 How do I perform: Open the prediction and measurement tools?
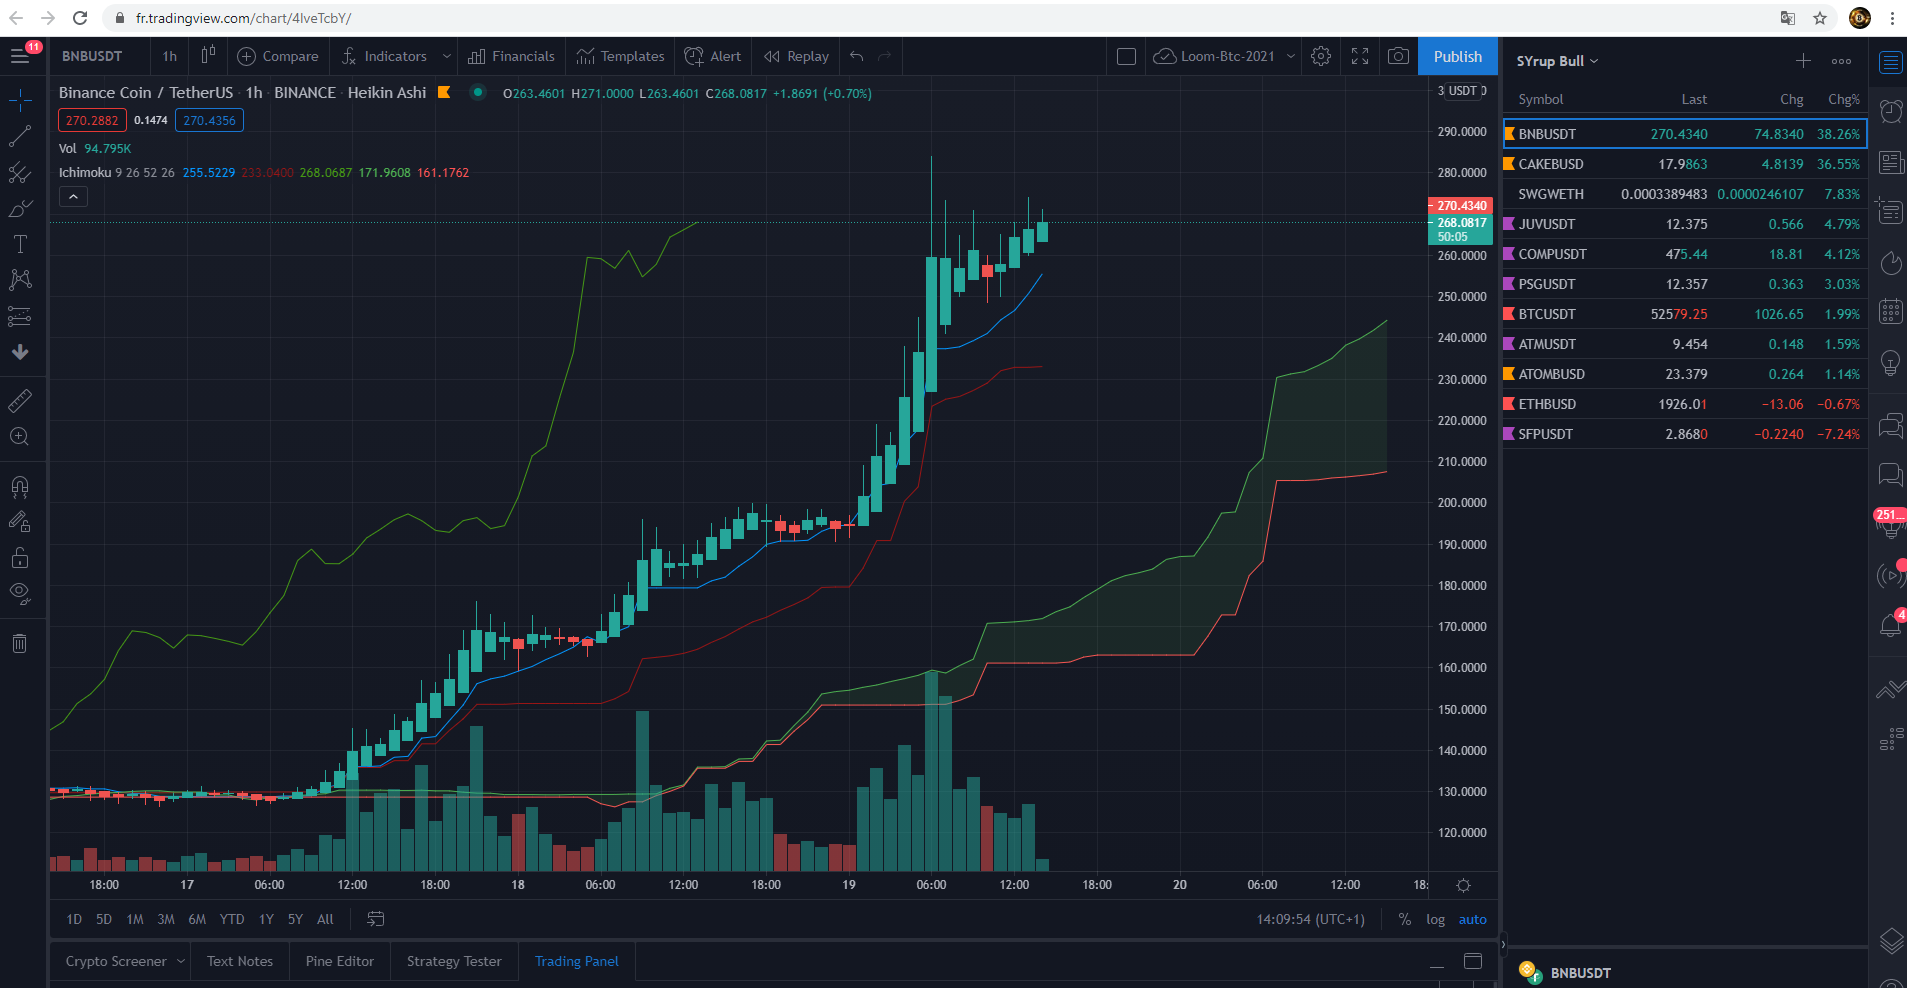(x=20, y=317)
